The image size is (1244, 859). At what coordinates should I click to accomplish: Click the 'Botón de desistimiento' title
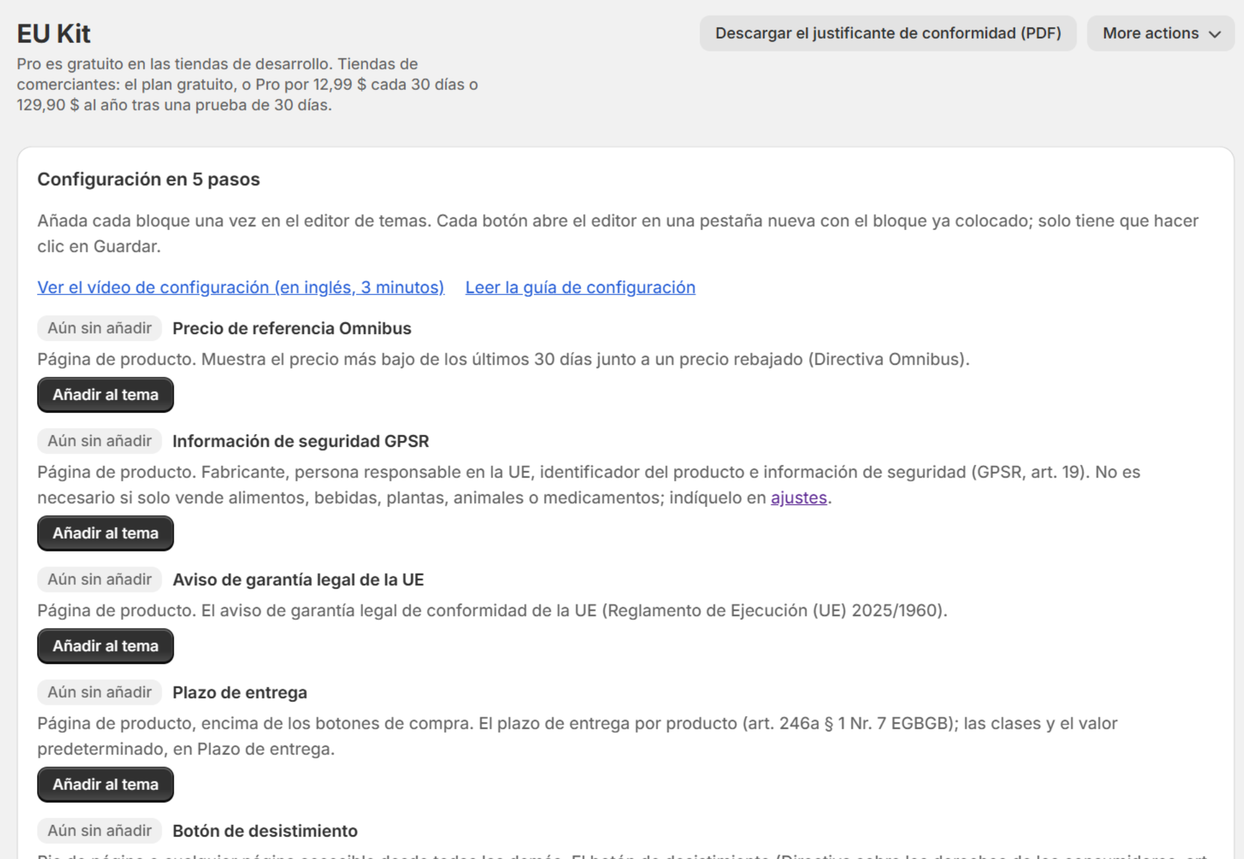(265, 830)
